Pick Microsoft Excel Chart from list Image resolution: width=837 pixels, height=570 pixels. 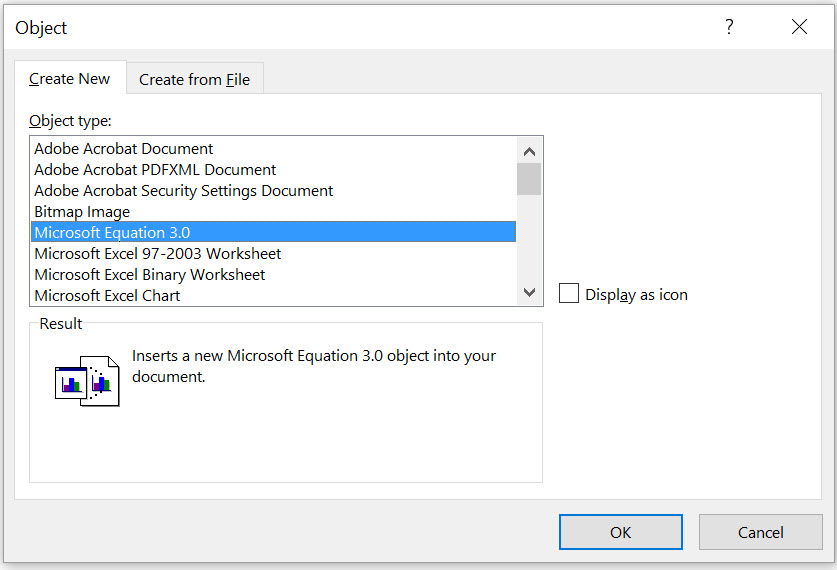click(x=273, y=295)
